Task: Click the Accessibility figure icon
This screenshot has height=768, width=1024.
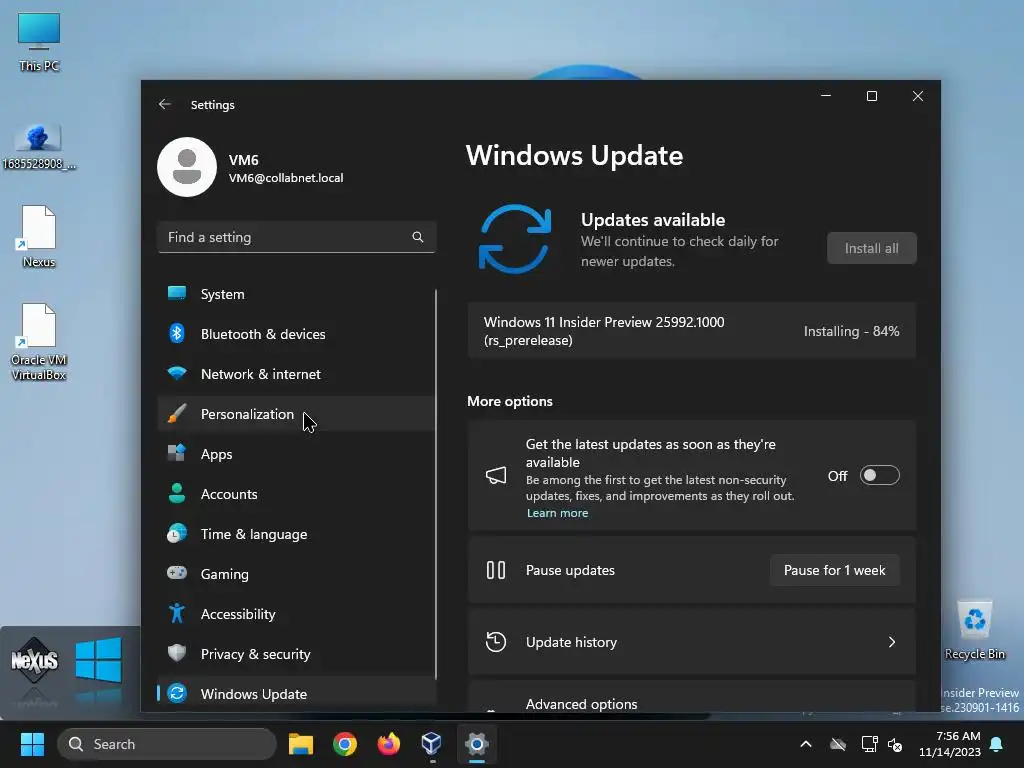Action: click(177, 613)
